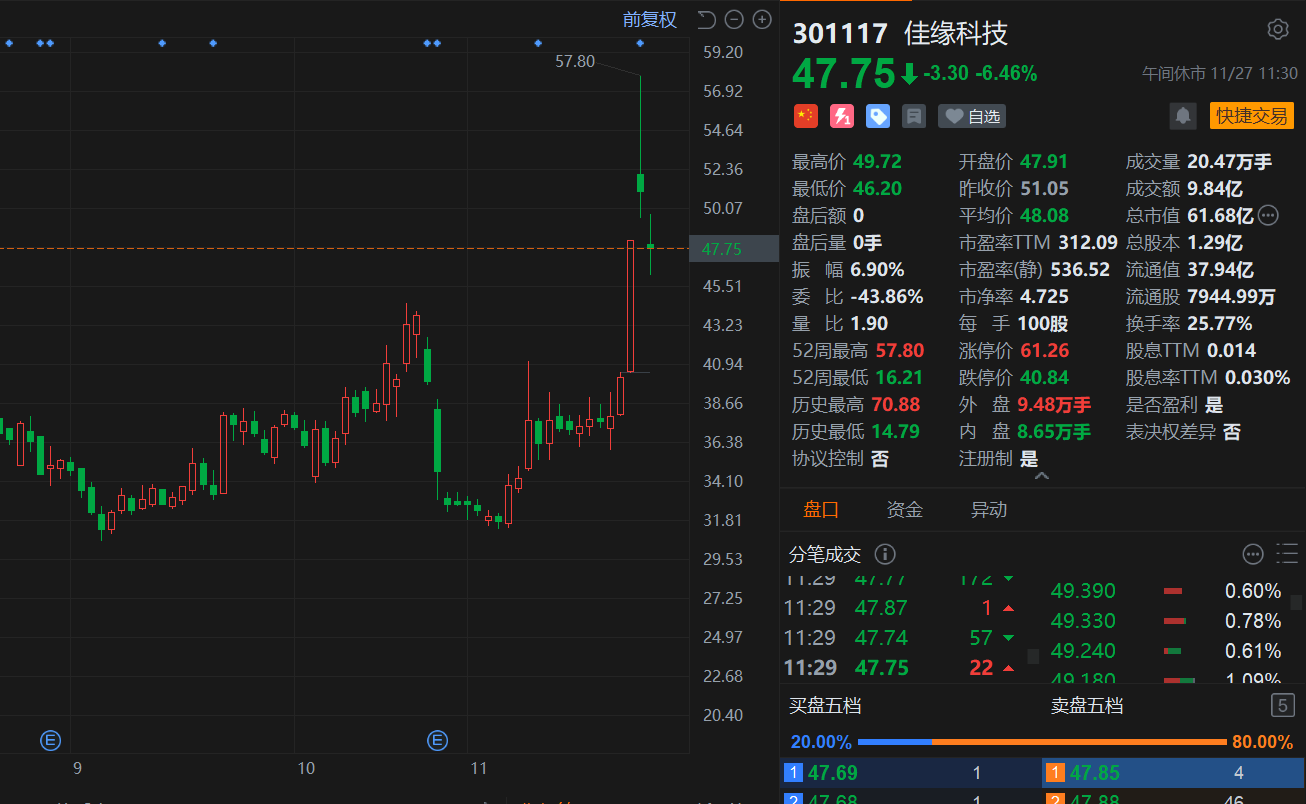This screenshot has height=804, width=1306.
Task: Click the 11:29 trade at 47.87
Action: pyautogui.click(x=902, y=608)
